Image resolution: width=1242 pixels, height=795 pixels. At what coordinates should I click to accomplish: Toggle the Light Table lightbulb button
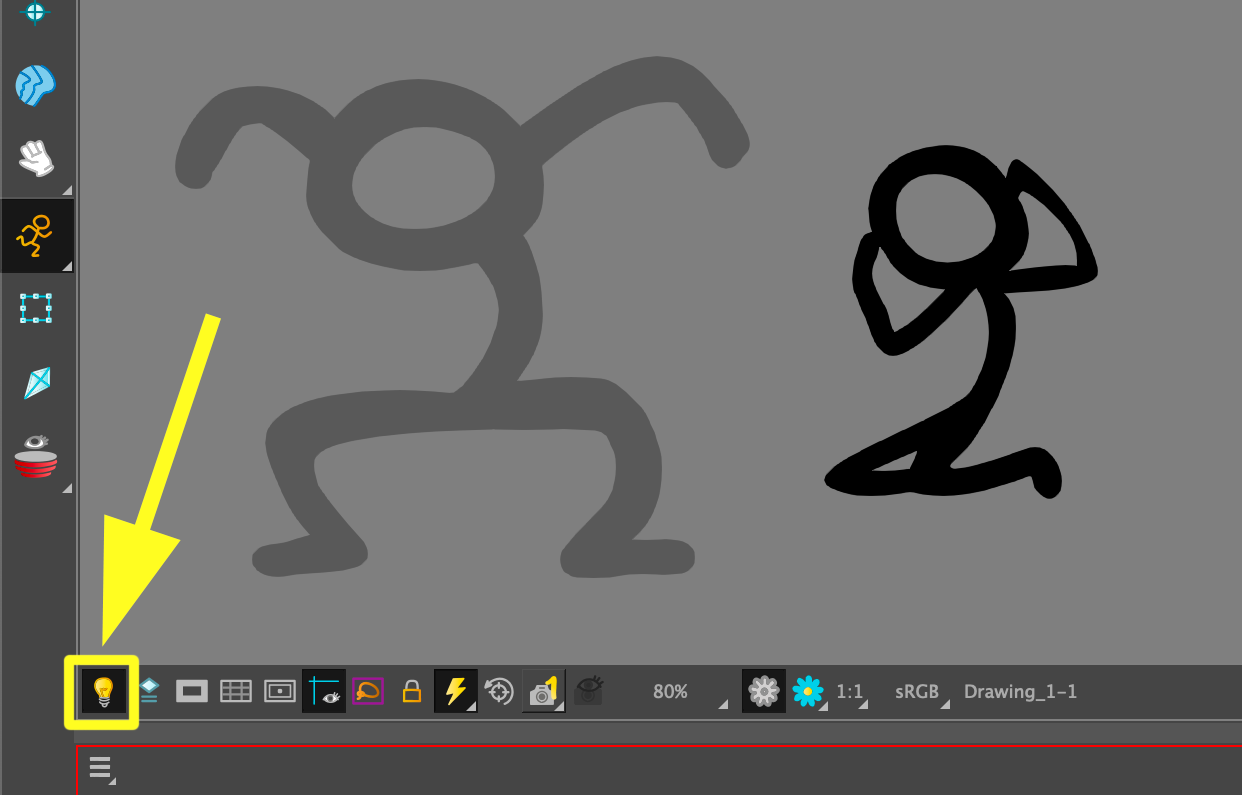point(103,691)
